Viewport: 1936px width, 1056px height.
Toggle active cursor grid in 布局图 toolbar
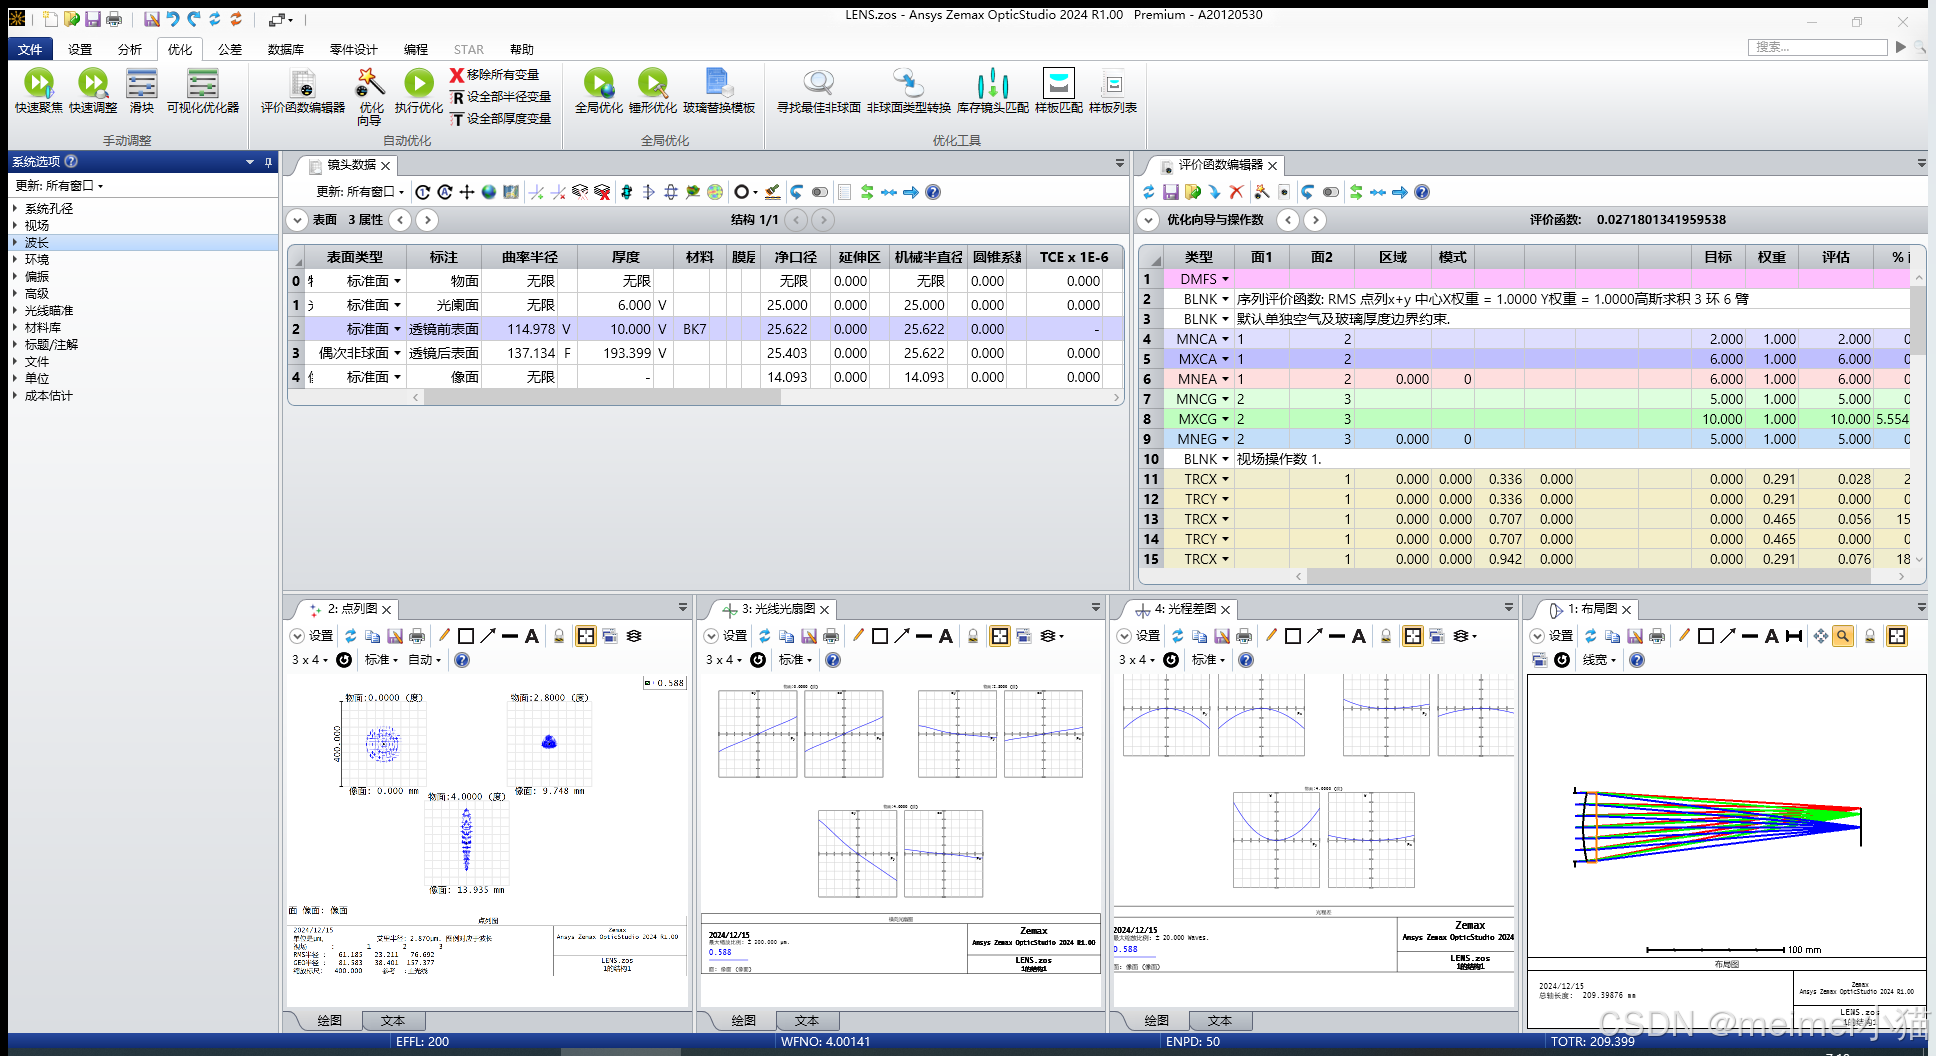click(1897, 636)
